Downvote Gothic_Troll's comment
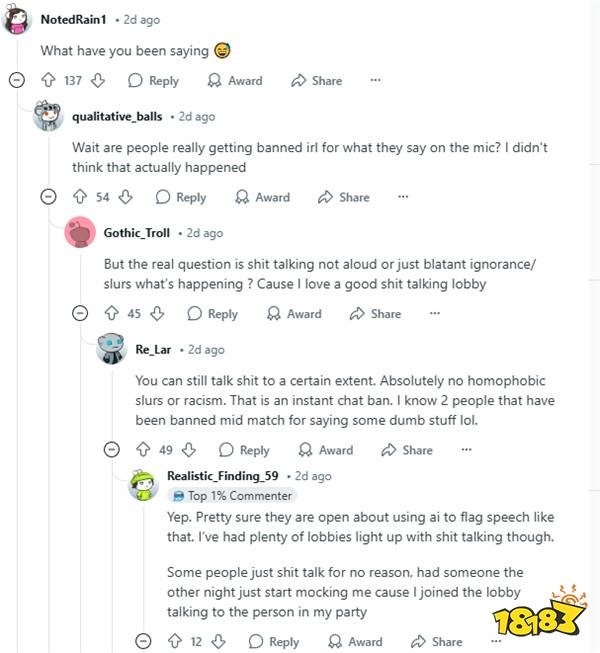This screenshot has width=600, height=653. point(157,314)
